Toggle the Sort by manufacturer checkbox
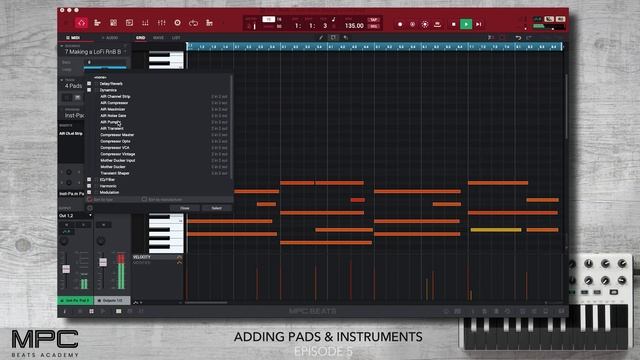The image size is (640, 360). [144, 200]
